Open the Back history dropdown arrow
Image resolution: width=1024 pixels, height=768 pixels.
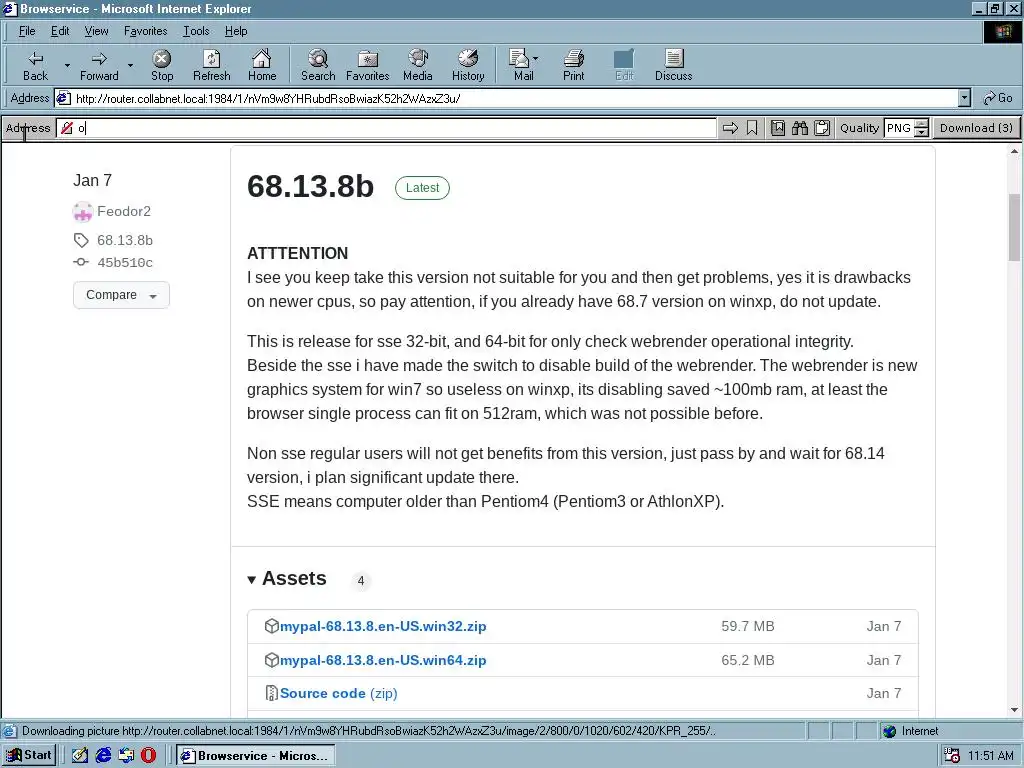(67, 65)
